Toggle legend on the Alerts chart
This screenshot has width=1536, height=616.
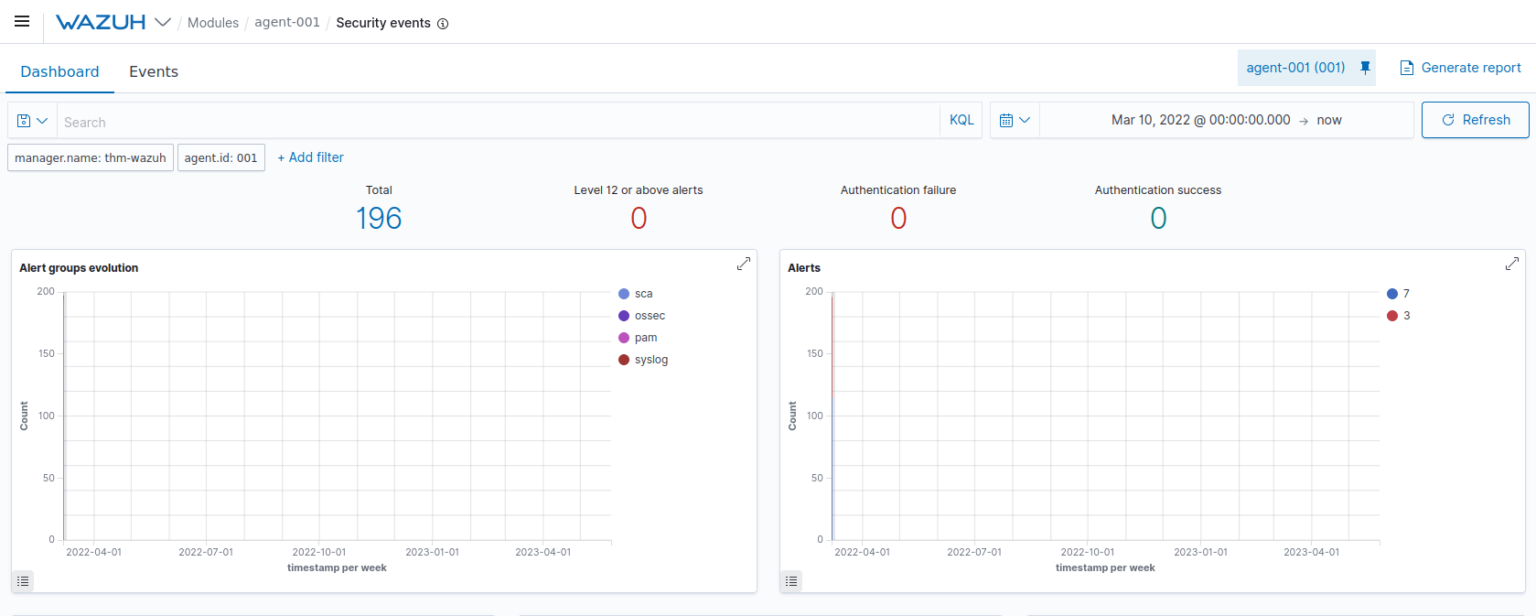(x=792, y=580)
